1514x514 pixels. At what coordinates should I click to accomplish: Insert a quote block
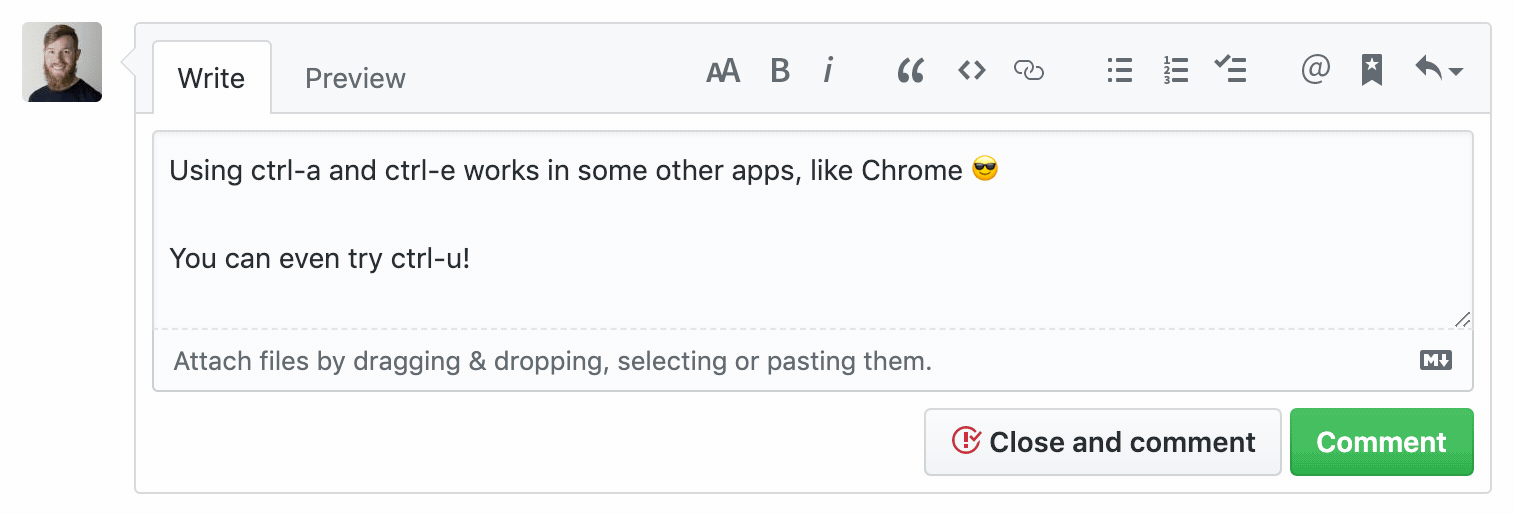(910, 71)
